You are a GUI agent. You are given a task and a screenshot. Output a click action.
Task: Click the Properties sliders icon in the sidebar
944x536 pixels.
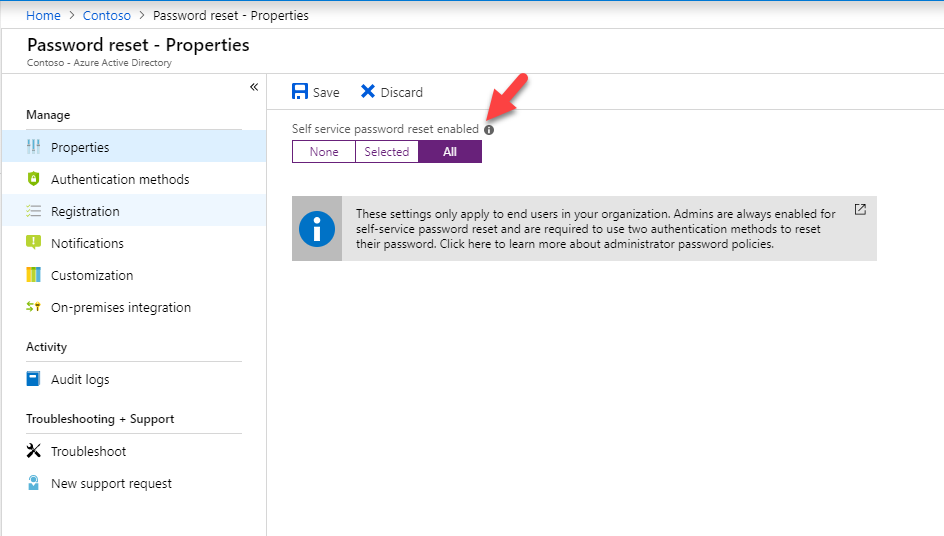pos(34,146)
